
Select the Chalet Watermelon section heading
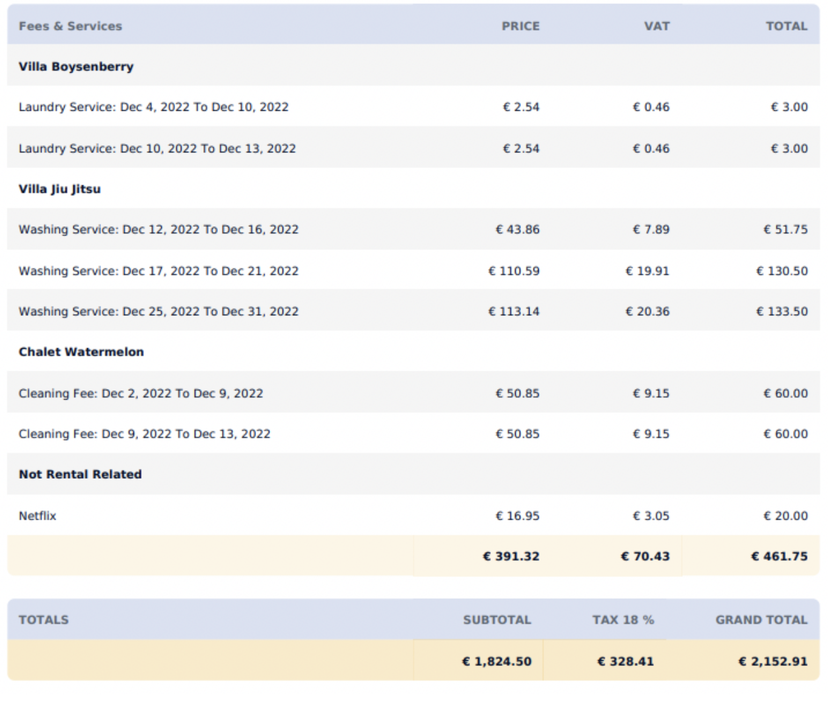[x=80, y=351]
